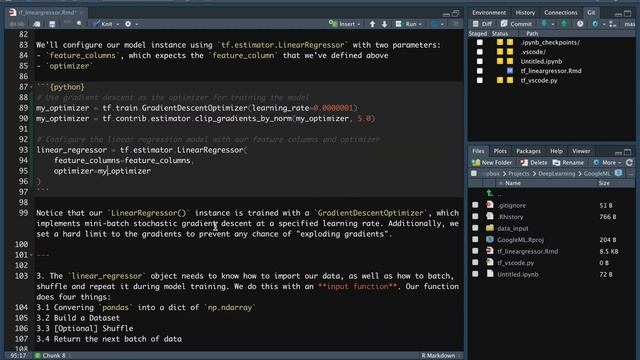Stage Untitled.ipynb in Git pane

pos(480,61)
